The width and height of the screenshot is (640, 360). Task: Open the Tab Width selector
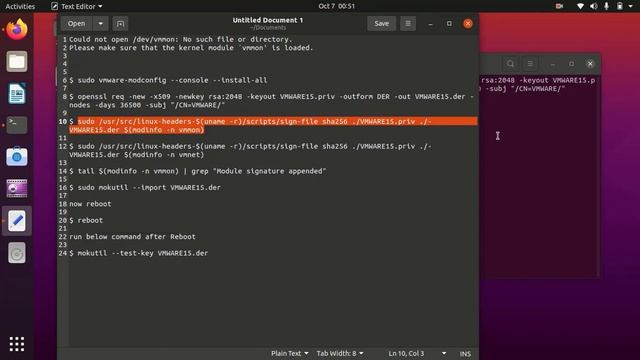pyautogui.click(x=340, y=353)
